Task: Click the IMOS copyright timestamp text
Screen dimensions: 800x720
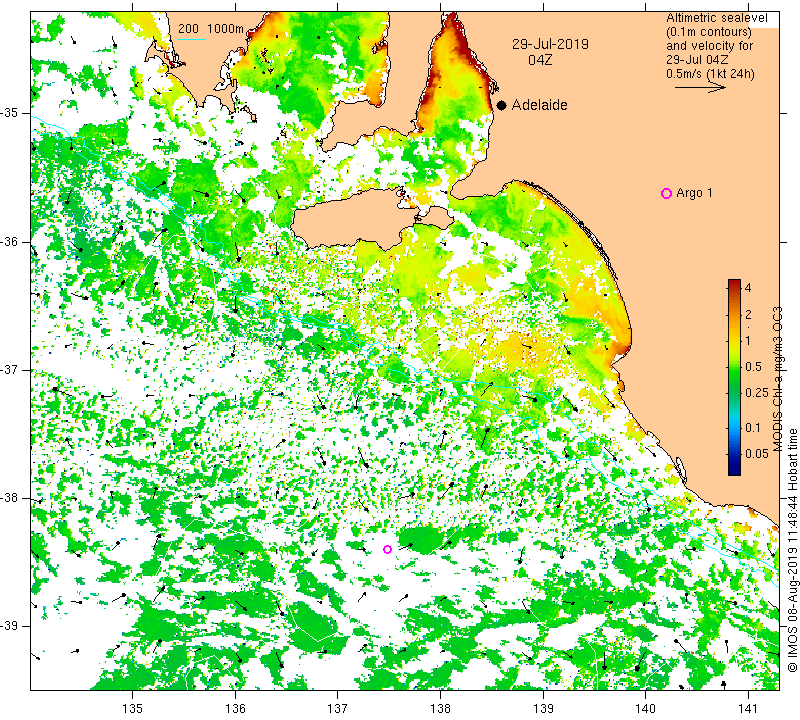Action: (792, 550)
